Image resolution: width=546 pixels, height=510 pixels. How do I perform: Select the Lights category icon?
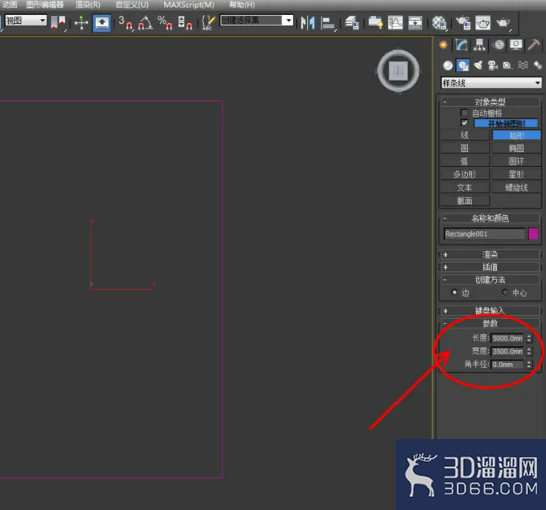tap(478, 65)
